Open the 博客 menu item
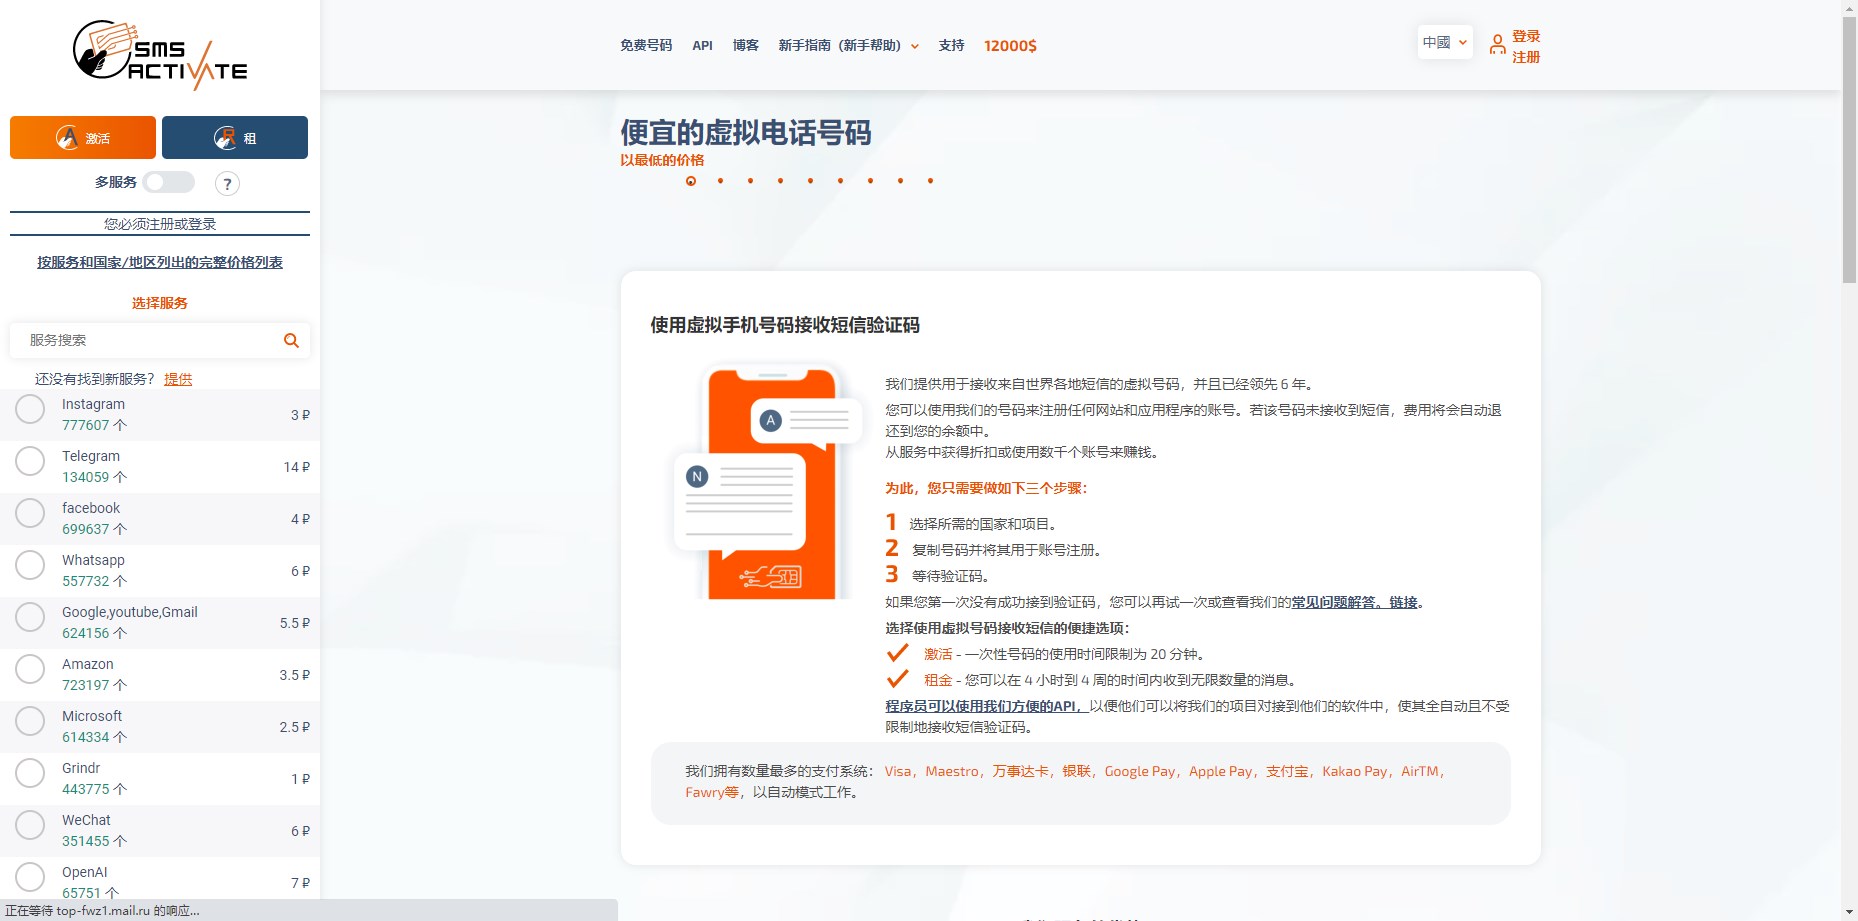The height and width of the screenshot is (921, 1858). [x=745, y=46]
